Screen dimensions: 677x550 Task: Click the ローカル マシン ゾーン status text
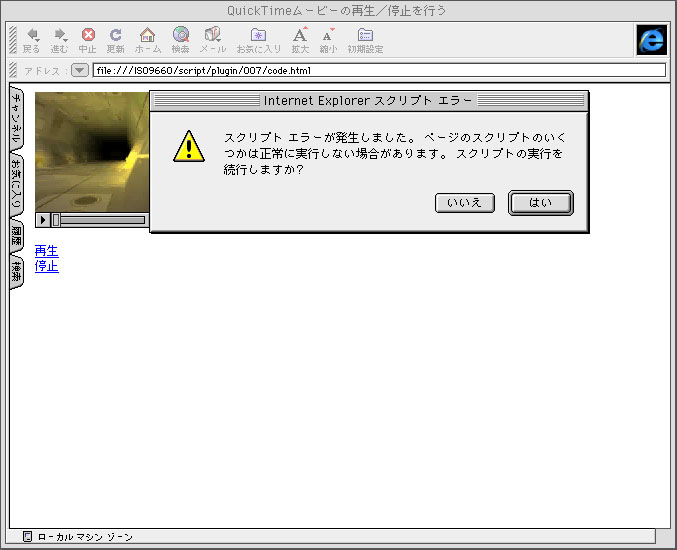85,537
